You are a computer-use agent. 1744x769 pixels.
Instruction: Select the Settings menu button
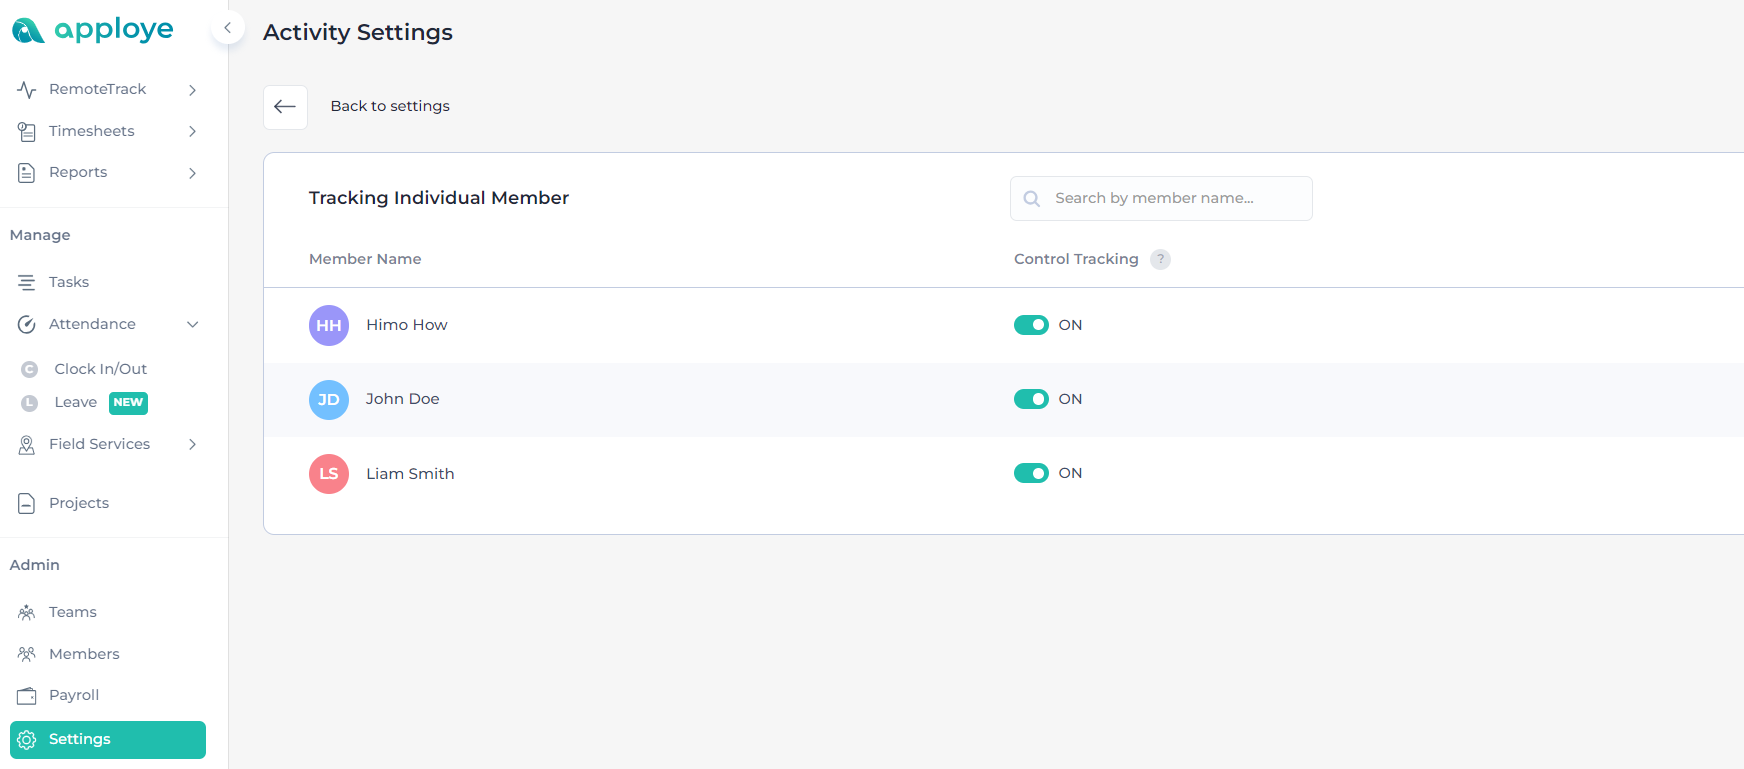point(108,740)
